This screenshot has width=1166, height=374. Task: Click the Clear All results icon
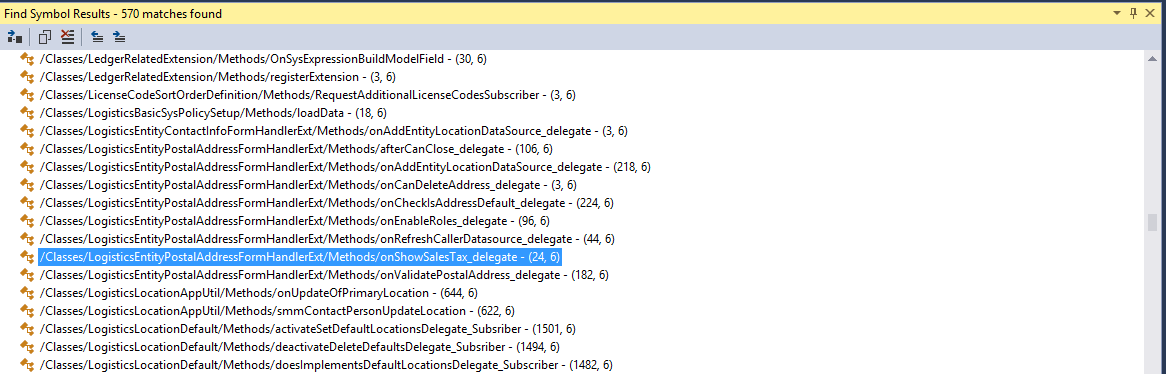tap(68, 36)
